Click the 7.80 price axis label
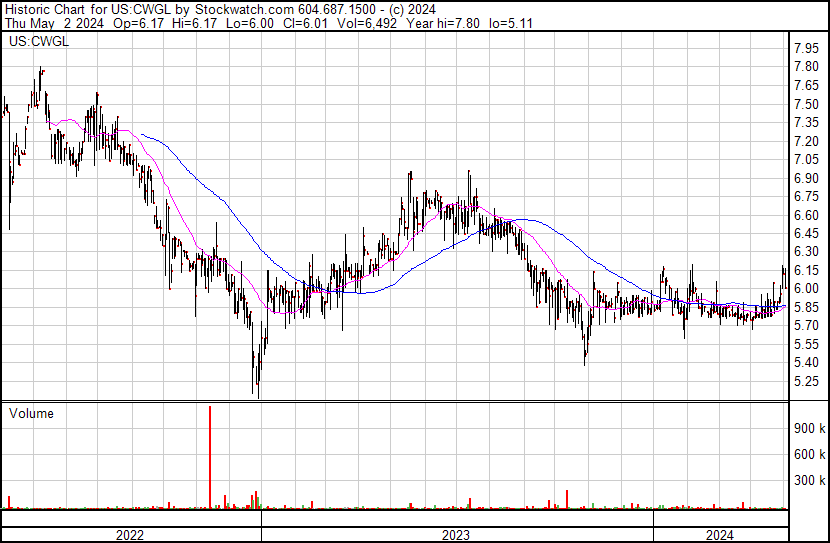This screenshot has width=830, height=543. click(807, 67)
